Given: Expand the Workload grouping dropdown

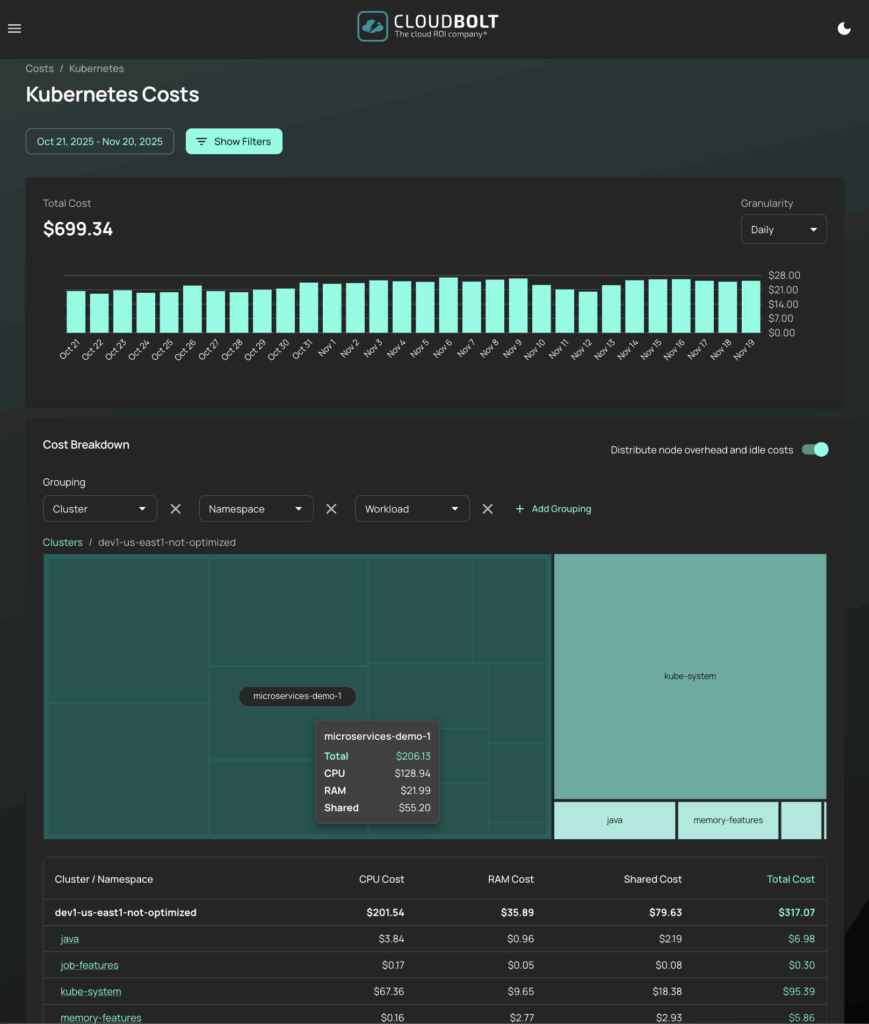Looking at the screenshot, I should coord(411,508).
